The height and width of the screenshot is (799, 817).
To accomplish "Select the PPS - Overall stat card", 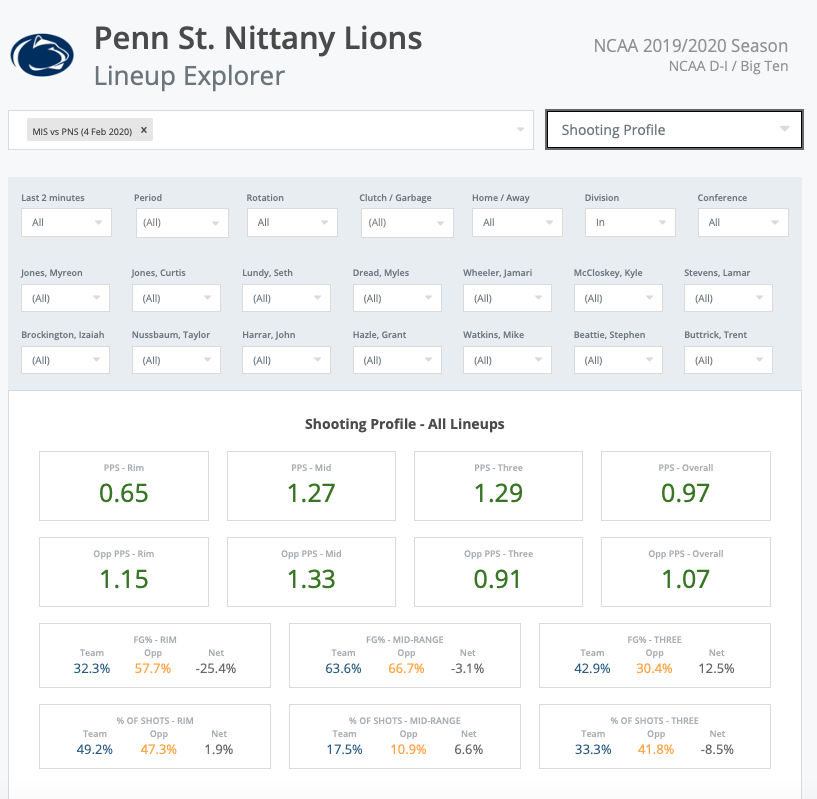I will tap(686, 486).
